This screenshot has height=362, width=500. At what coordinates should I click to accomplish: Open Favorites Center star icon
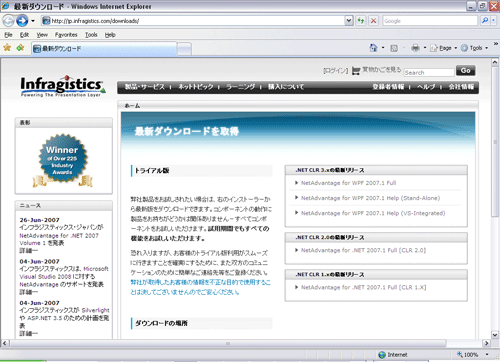[7, 48]
